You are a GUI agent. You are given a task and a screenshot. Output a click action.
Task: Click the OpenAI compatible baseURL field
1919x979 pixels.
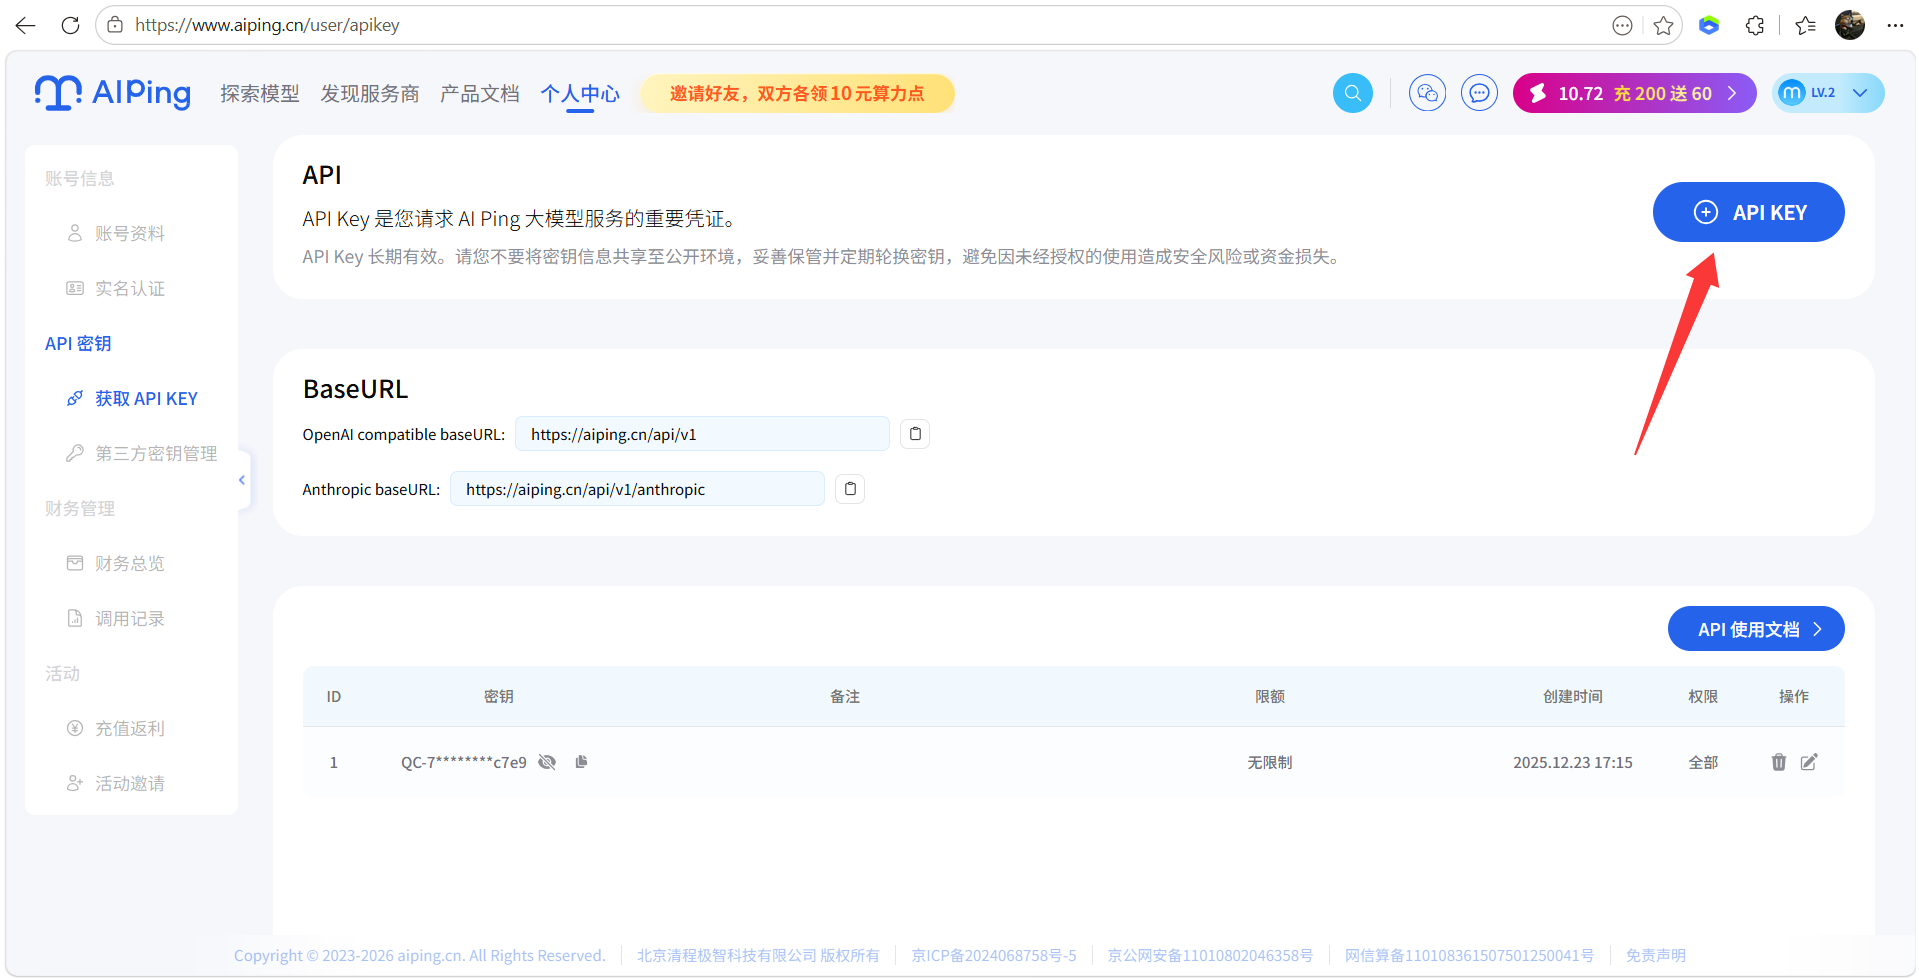pos(702,434)
